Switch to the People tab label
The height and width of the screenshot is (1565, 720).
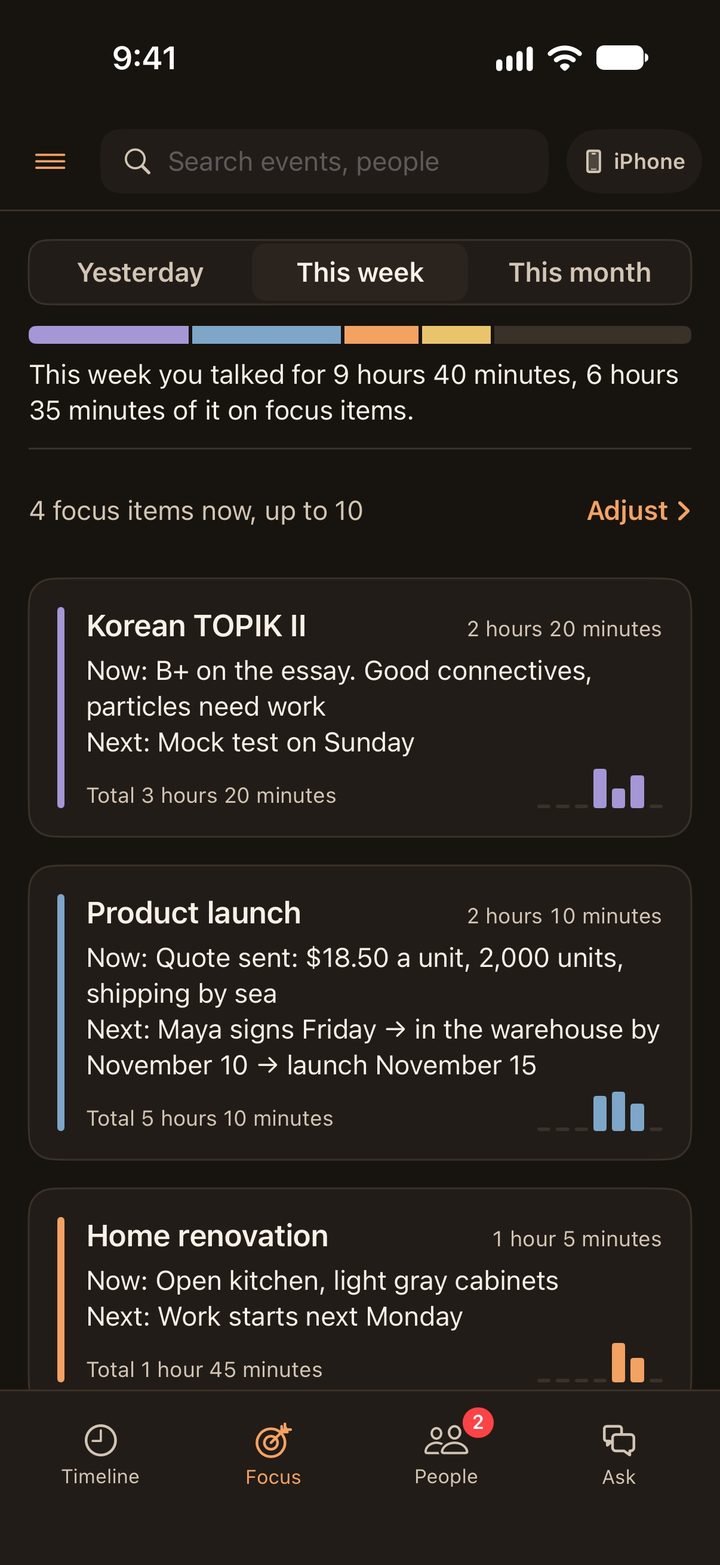coord(446,1477)
